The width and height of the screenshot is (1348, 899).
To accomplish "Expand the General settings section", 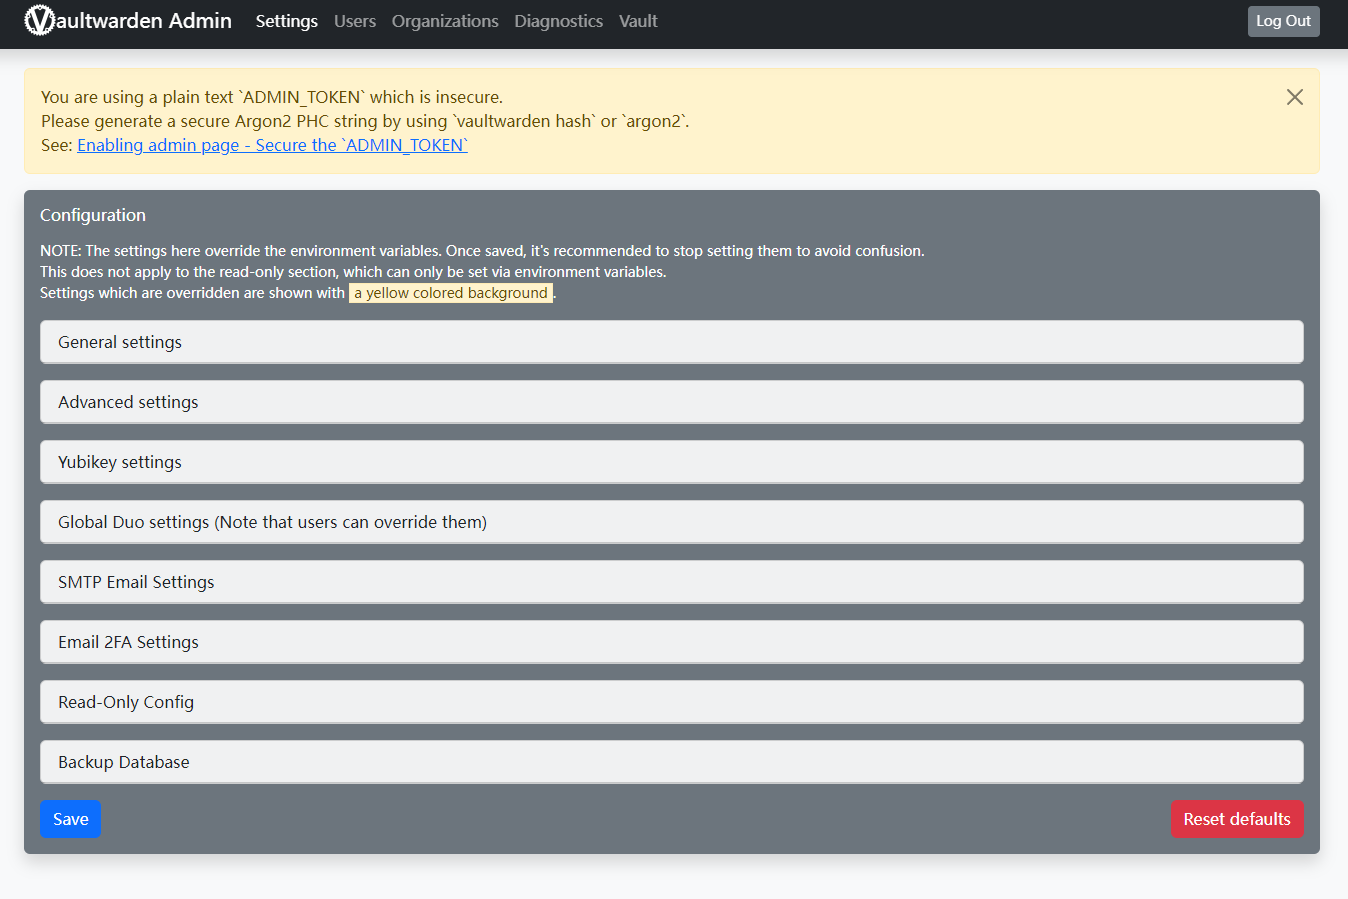I will (x=671, y=342).
